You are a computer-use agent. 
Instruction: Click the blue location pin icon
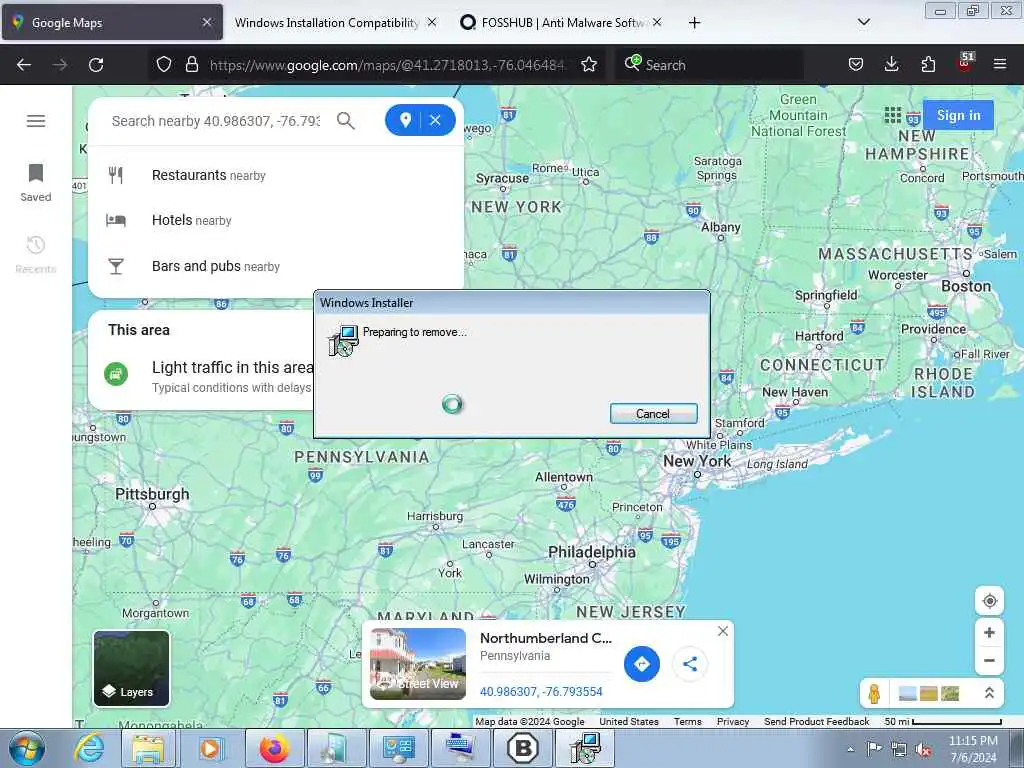[x=405, y=120]
